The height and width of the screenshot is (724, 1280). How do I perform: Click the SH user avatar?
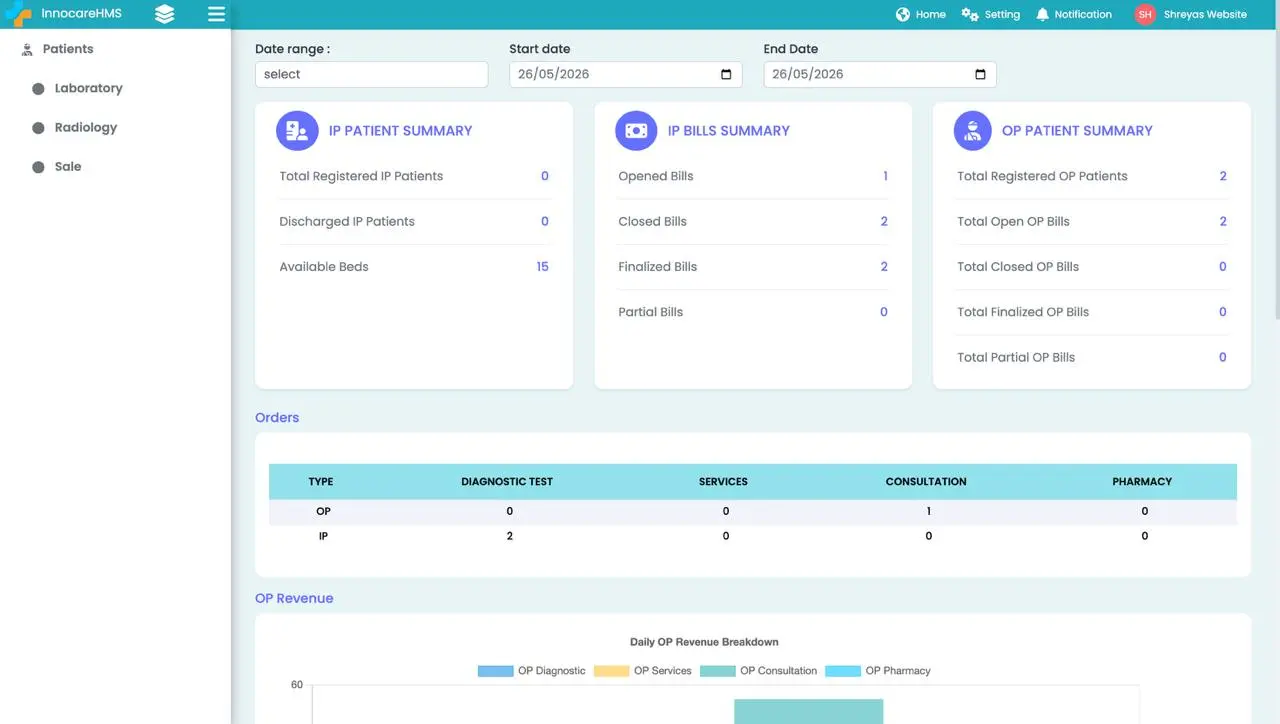pyautogui.click(x=1145, y=14)
